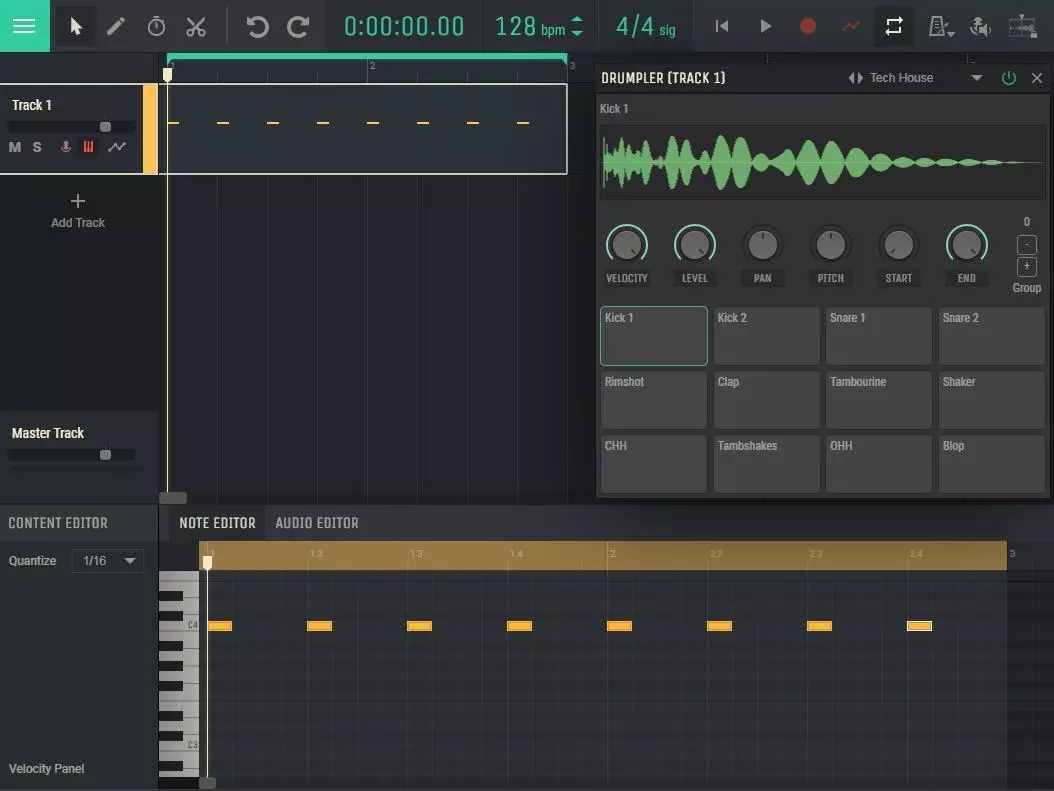Screen dimensions: 1054x791
Task: Start playback with the play button
Action: point(765,26)
